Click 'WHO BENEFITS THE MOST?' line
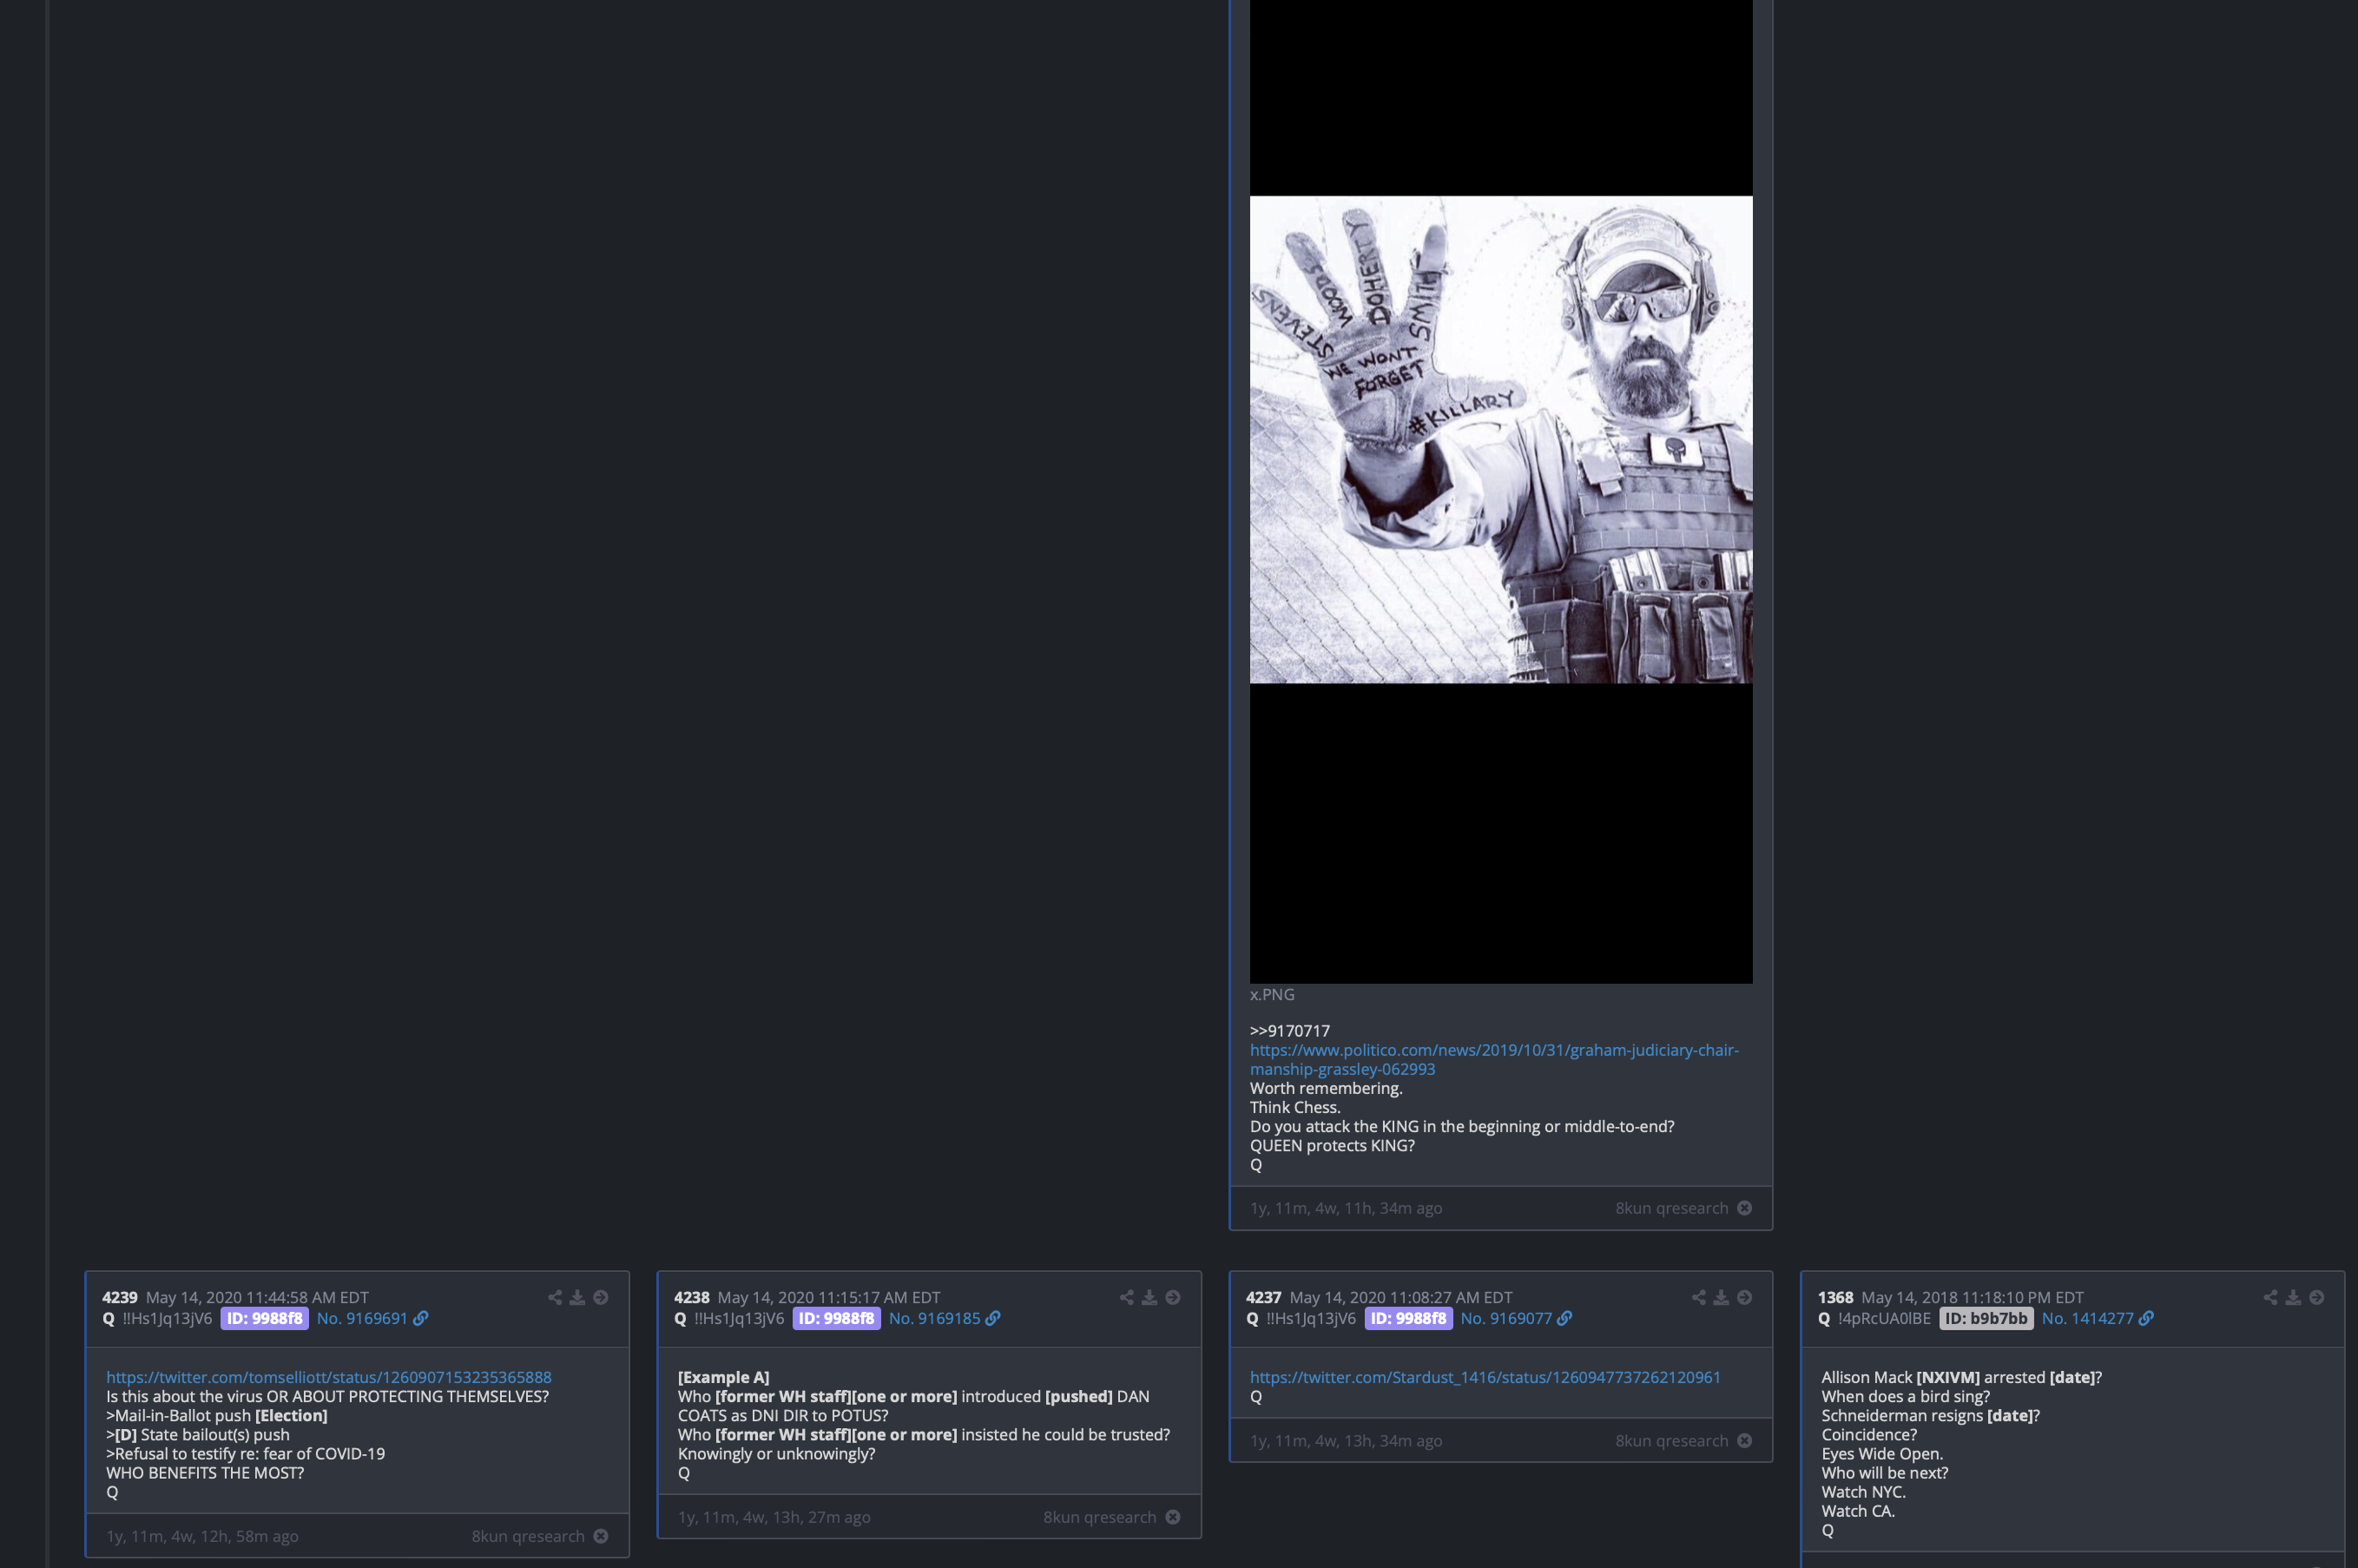2358x1568 pixels. [205, 1472]
